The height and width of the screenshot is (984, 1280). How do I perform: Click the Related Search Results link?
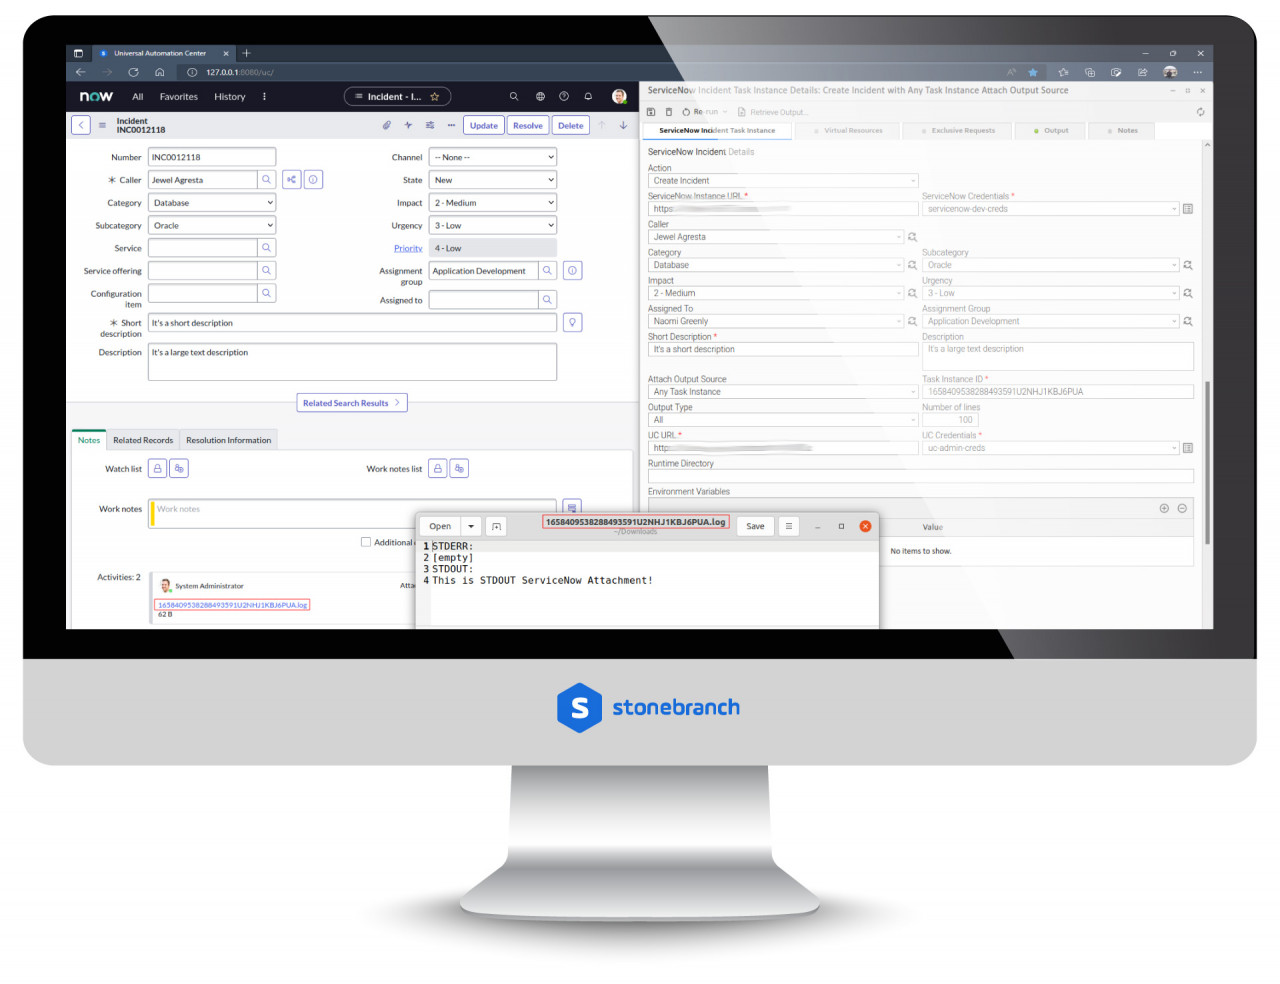click(351, 402)
